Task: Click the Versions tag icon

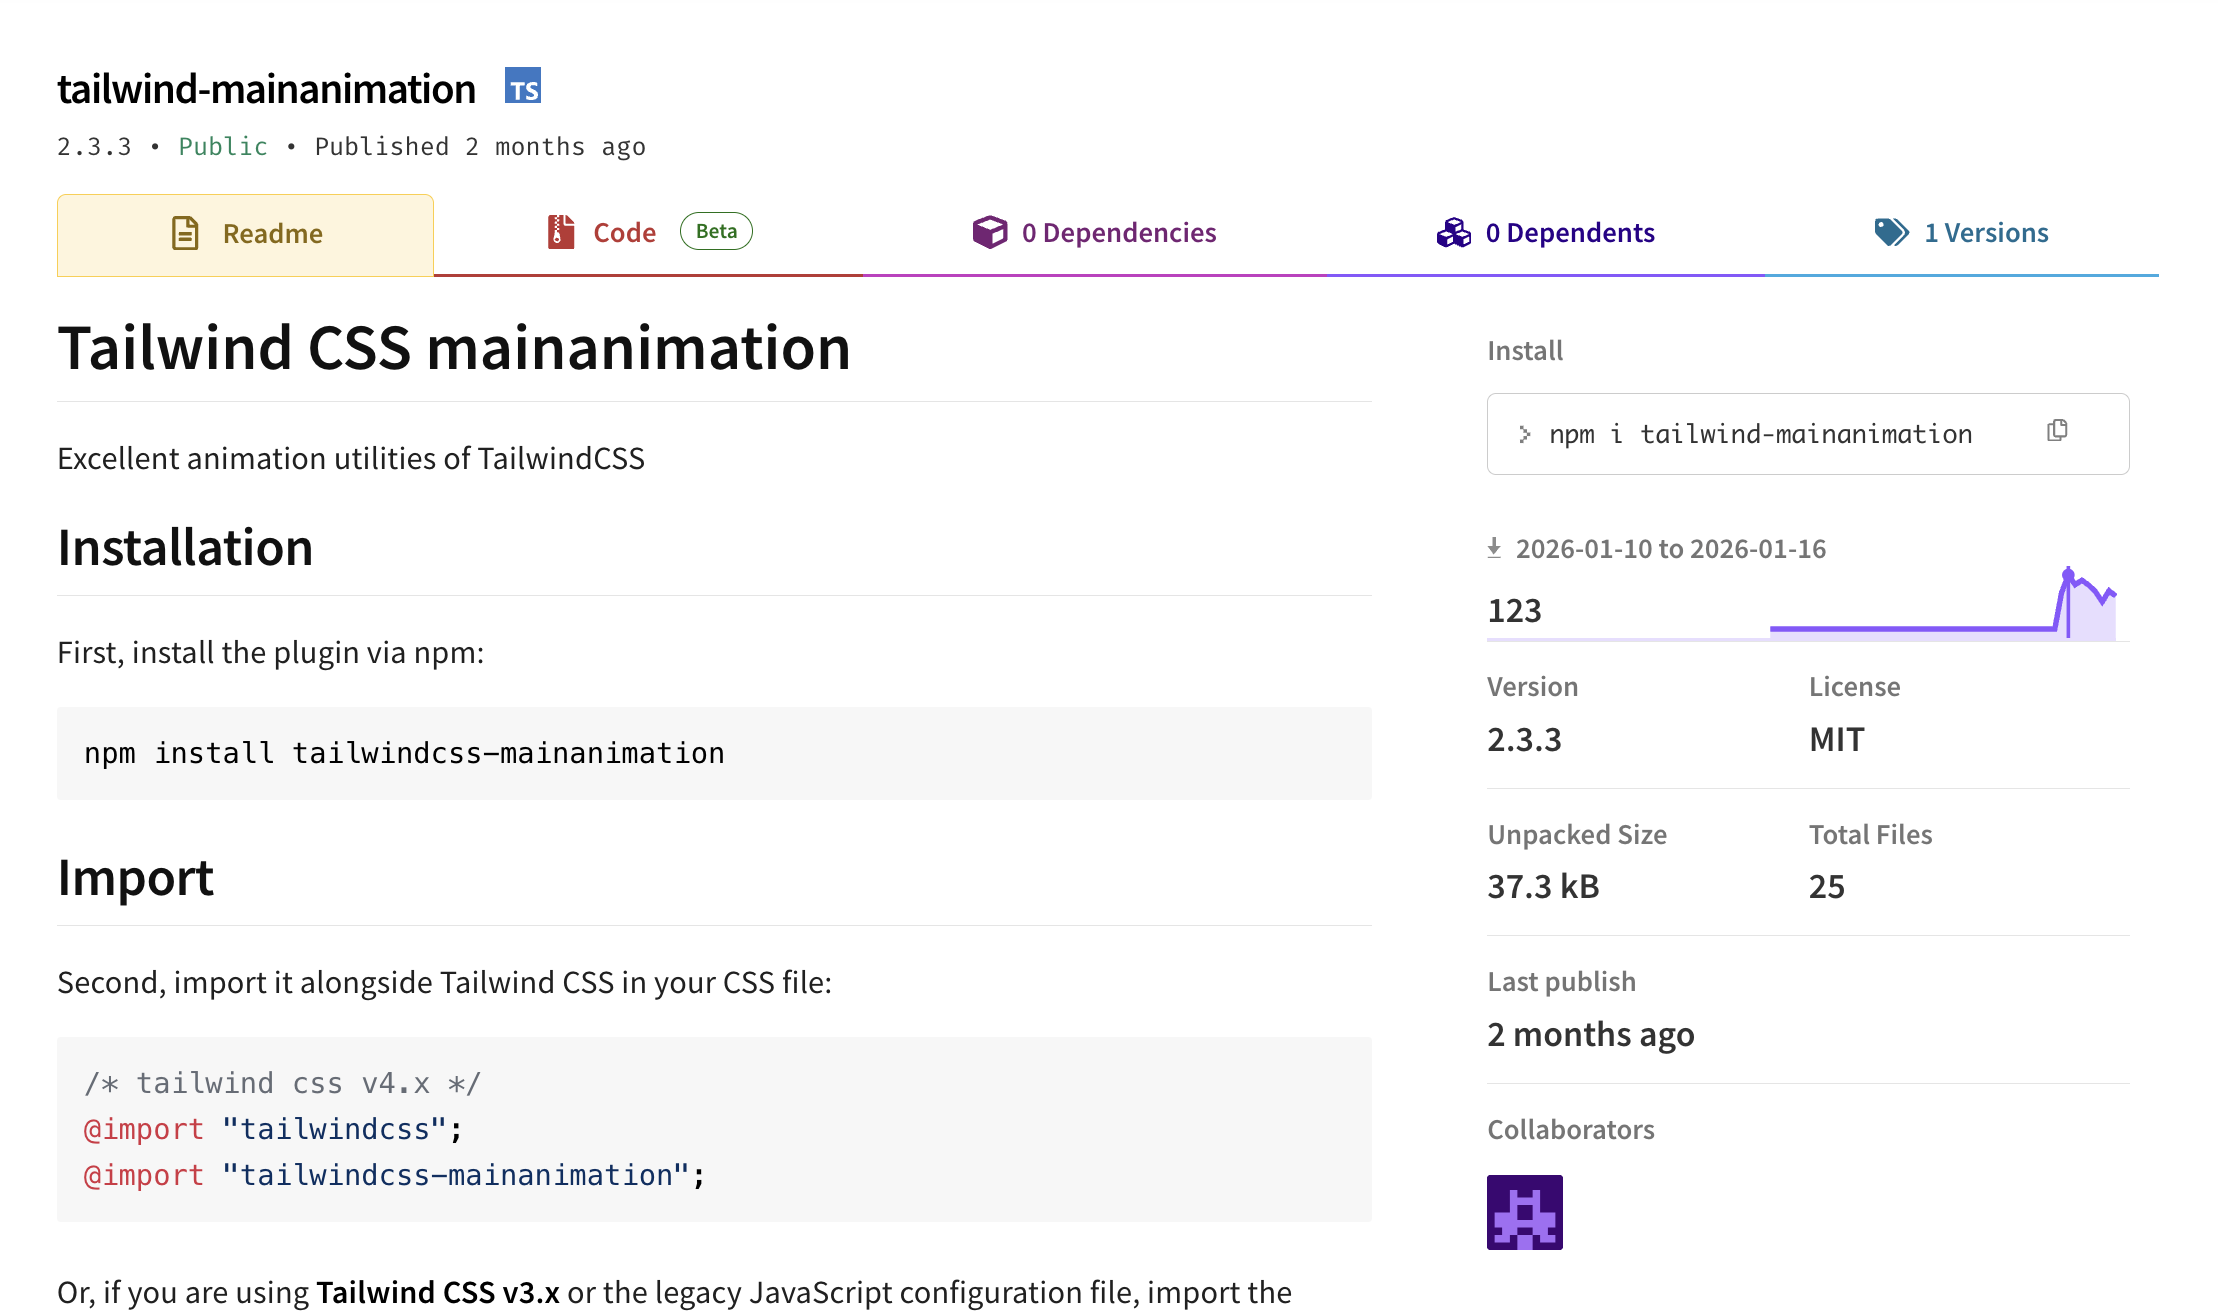Action: 1889,231
